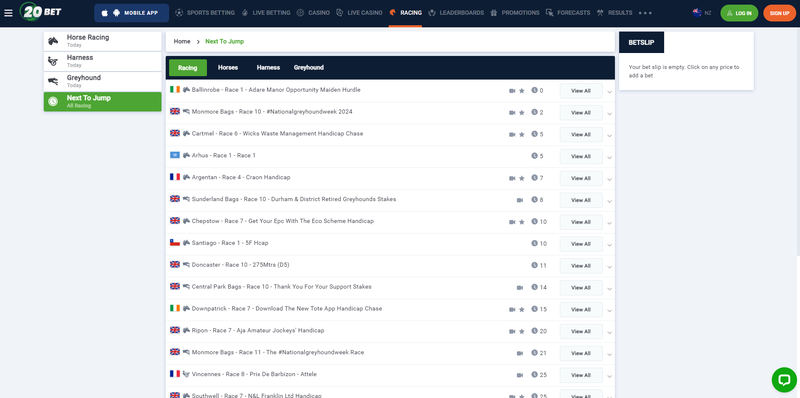Favorite the Downpatrick Race 7 star
Screen dimensions: 800x398
tap(521, 310)
